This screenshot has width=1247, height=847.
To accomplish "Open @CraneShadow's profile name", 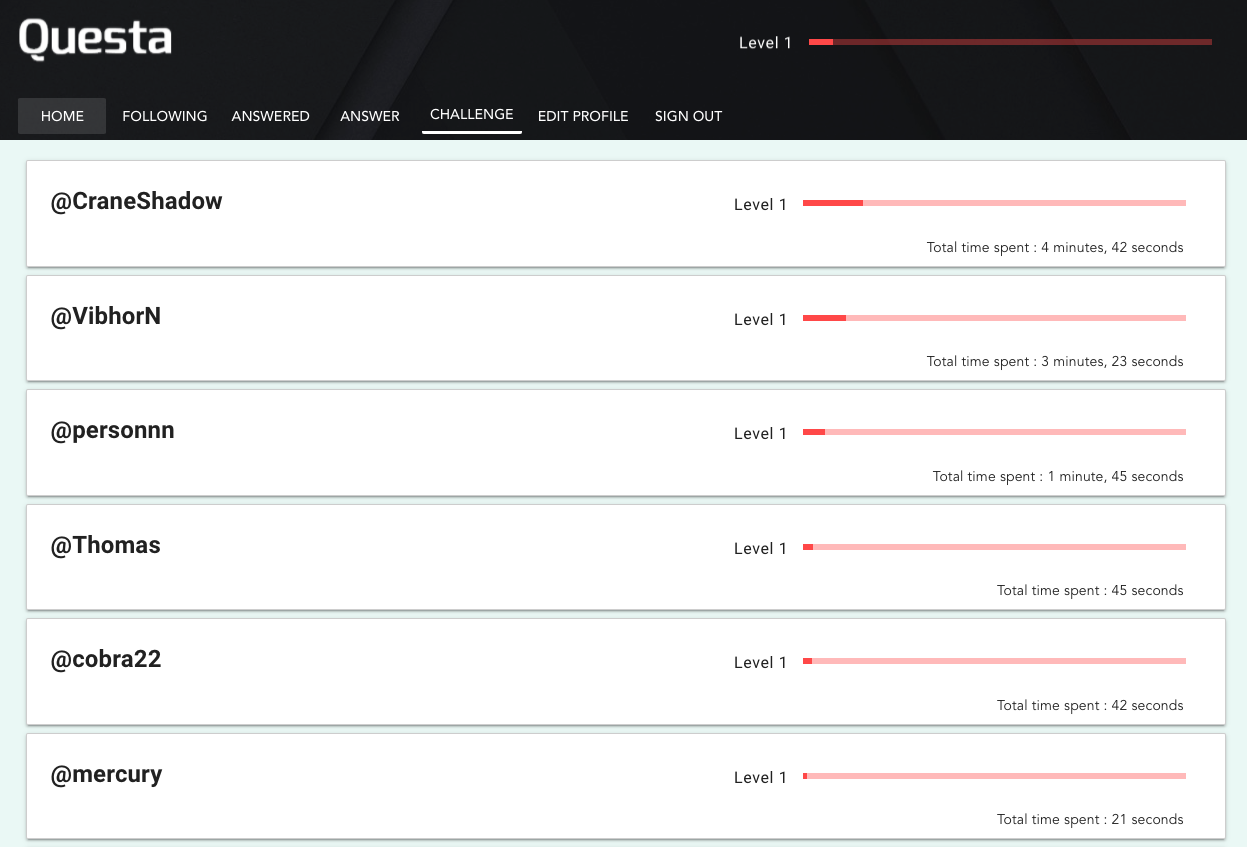I will pyautogui.click(x=137, y=201).
